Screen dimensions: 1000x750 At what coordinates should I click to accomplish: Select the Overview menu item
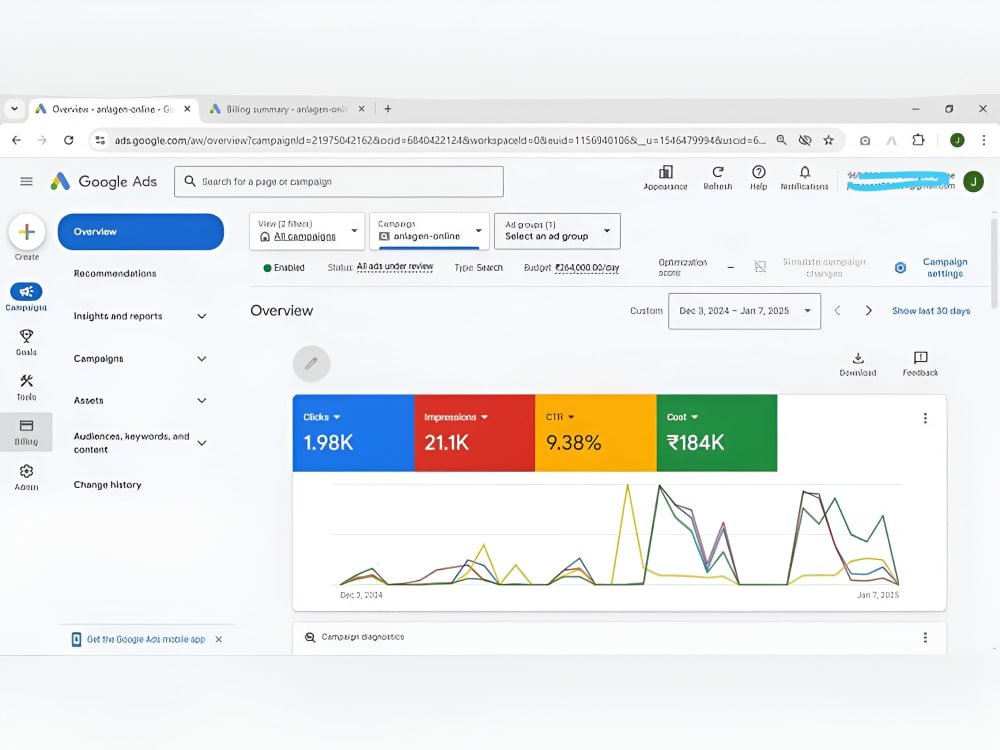click(x=141, y=232)
